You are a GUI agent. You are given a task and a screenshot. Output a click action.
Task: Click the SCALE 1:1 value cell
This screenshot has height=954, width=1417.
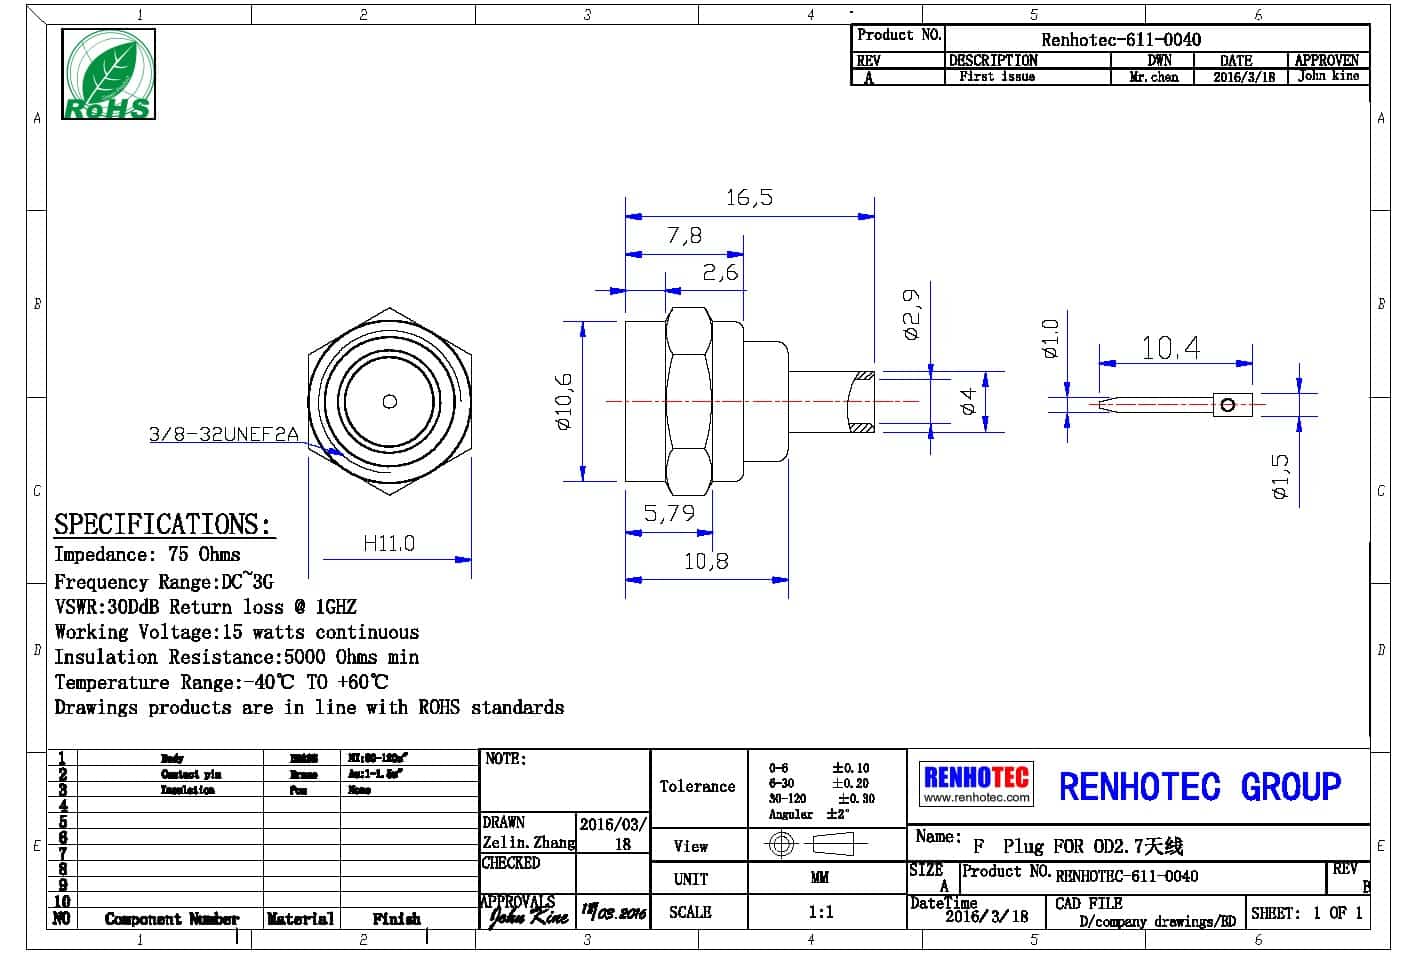pyautogui.click(x=820, y=912)
